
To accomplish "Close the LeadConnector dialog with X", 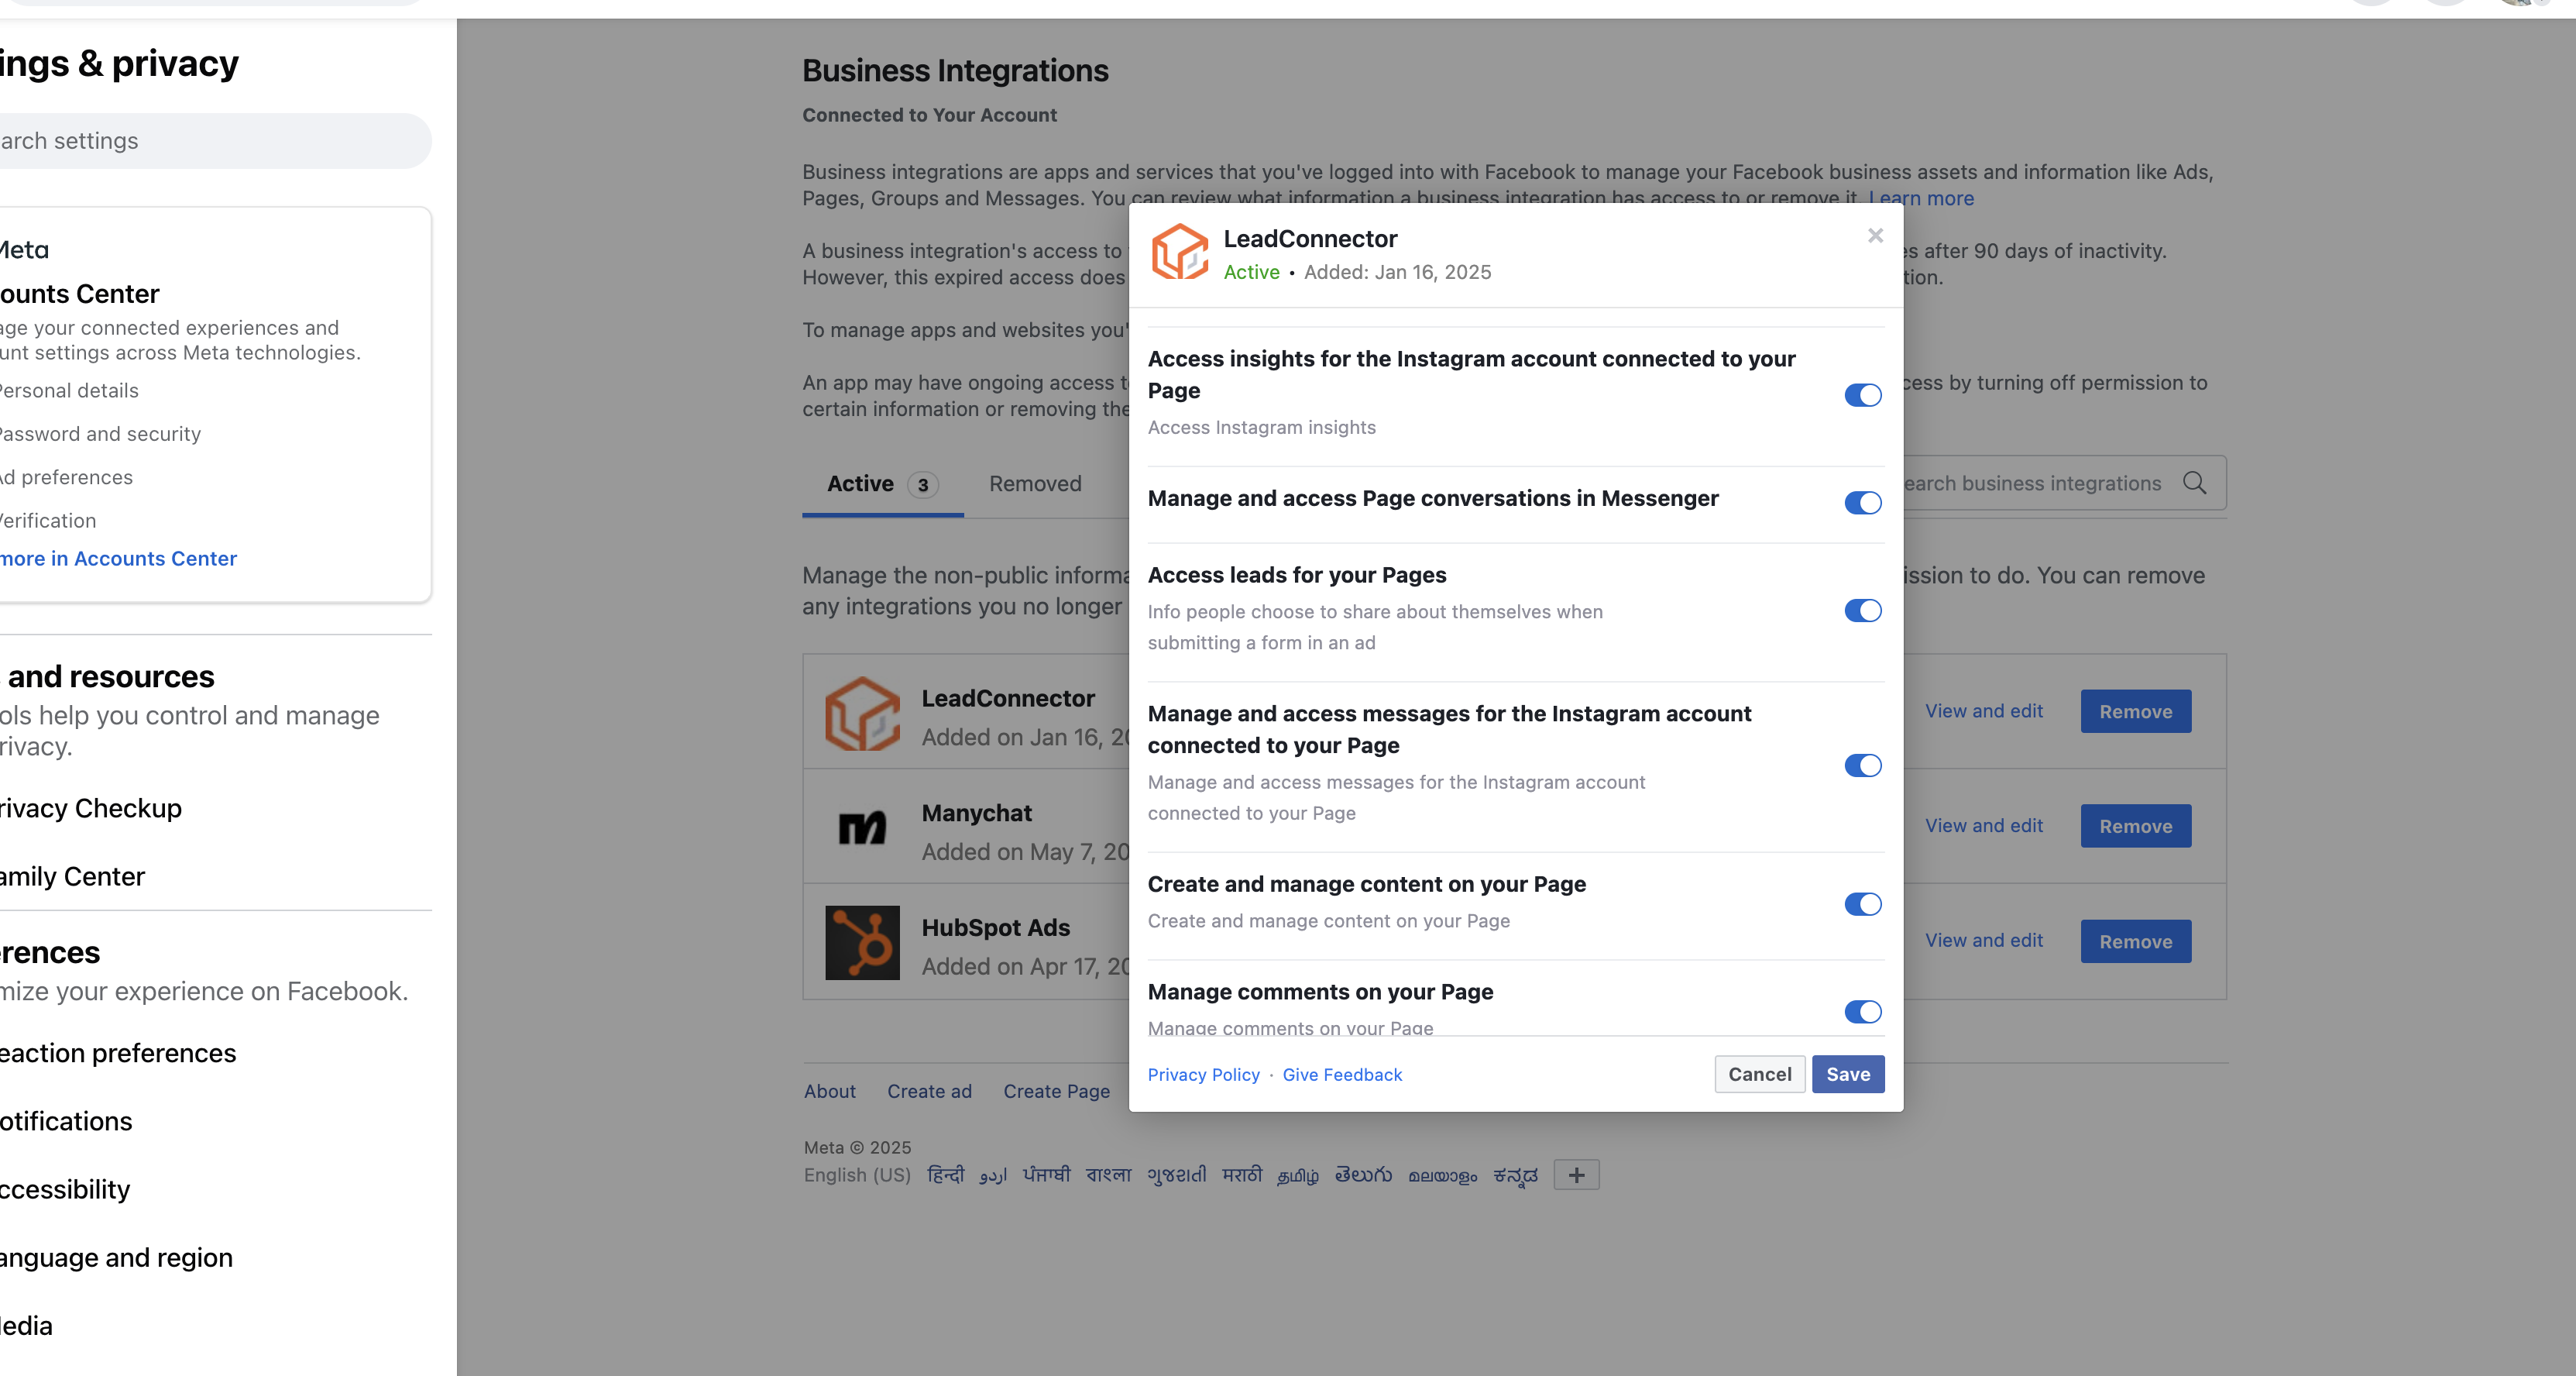I will [x=1875, y=236].
